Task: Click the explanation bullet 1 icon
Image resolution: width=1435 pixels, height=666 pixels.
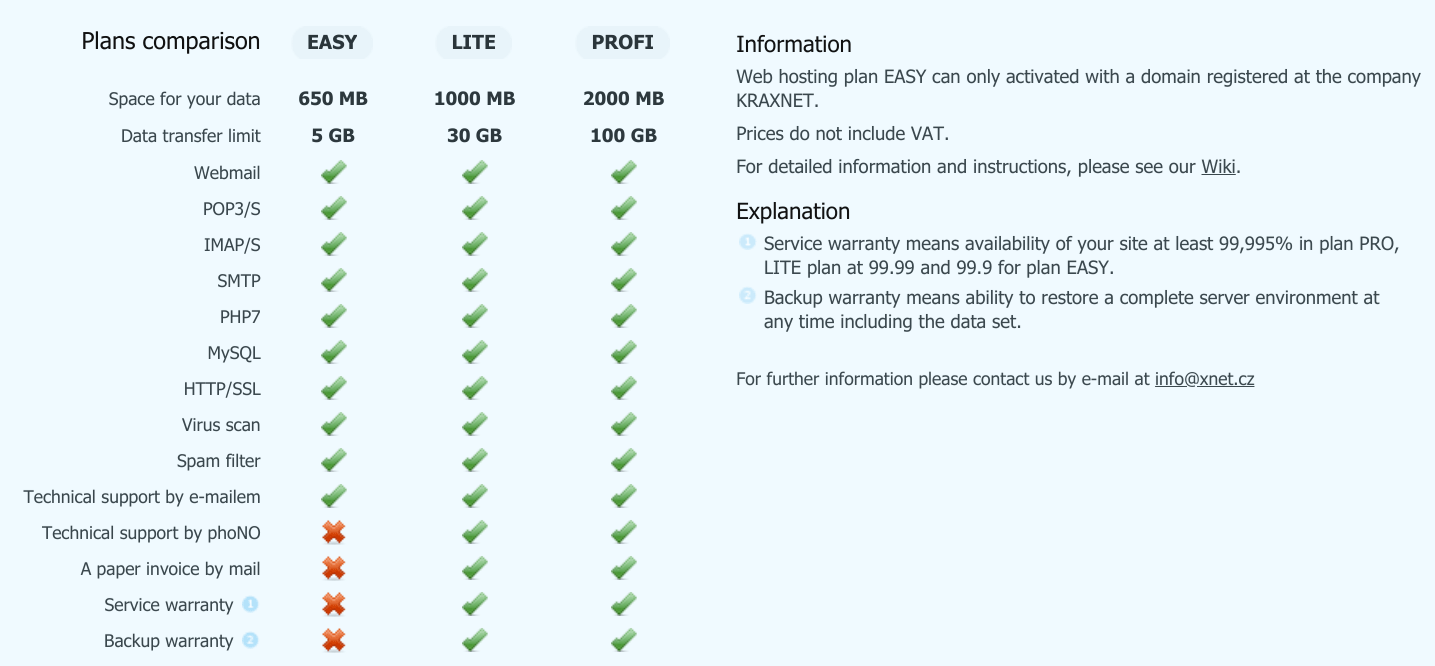Action: coord(747,242)
